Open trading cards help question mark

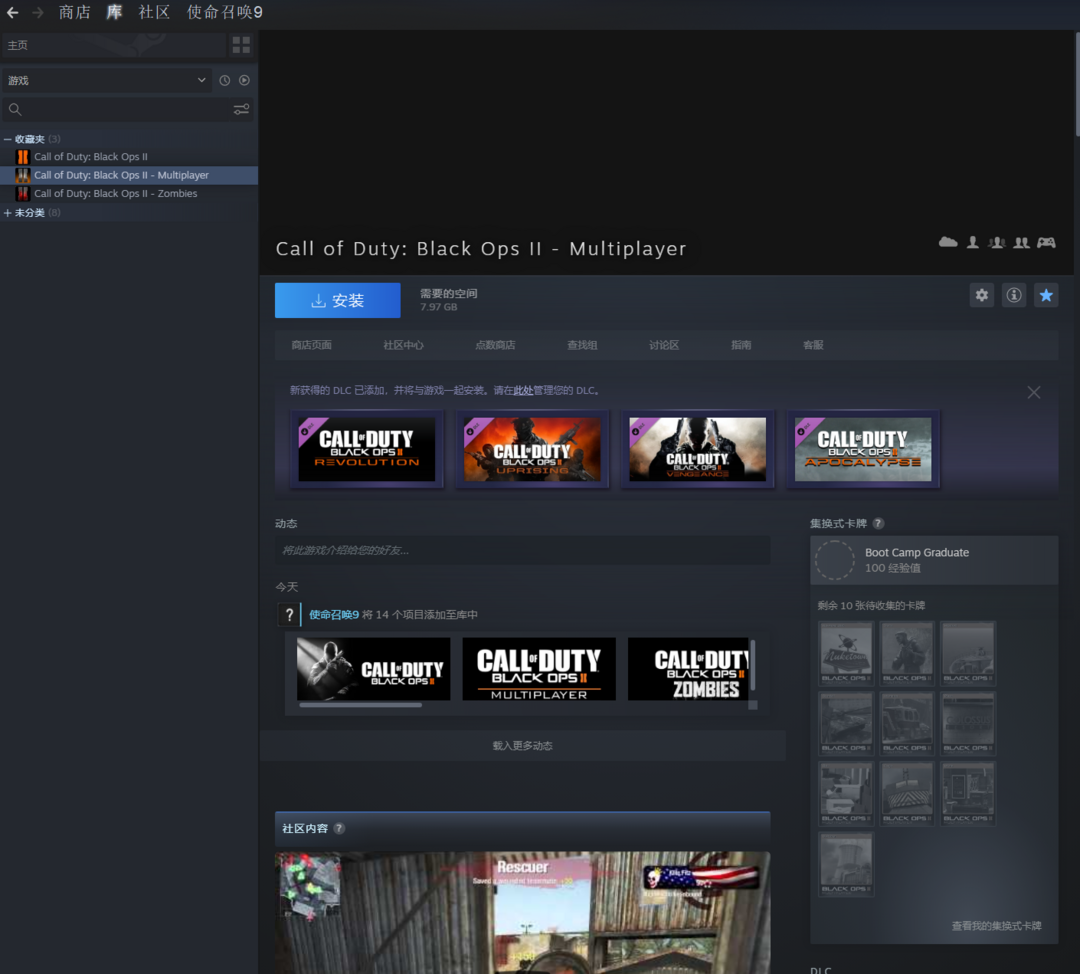coord(878,524)
